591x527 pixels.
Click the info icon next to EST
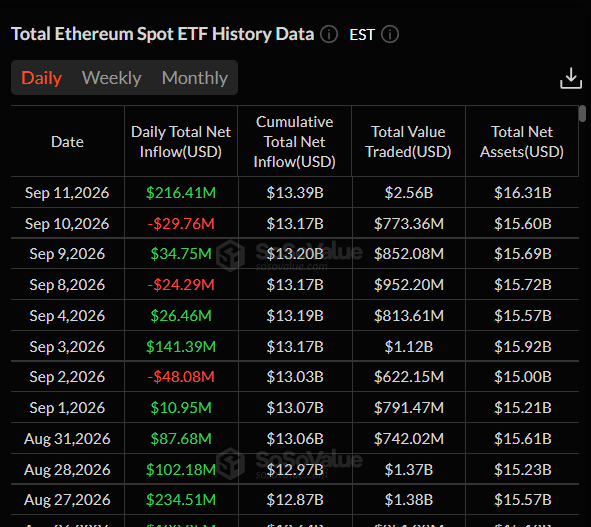pos(390,34)
